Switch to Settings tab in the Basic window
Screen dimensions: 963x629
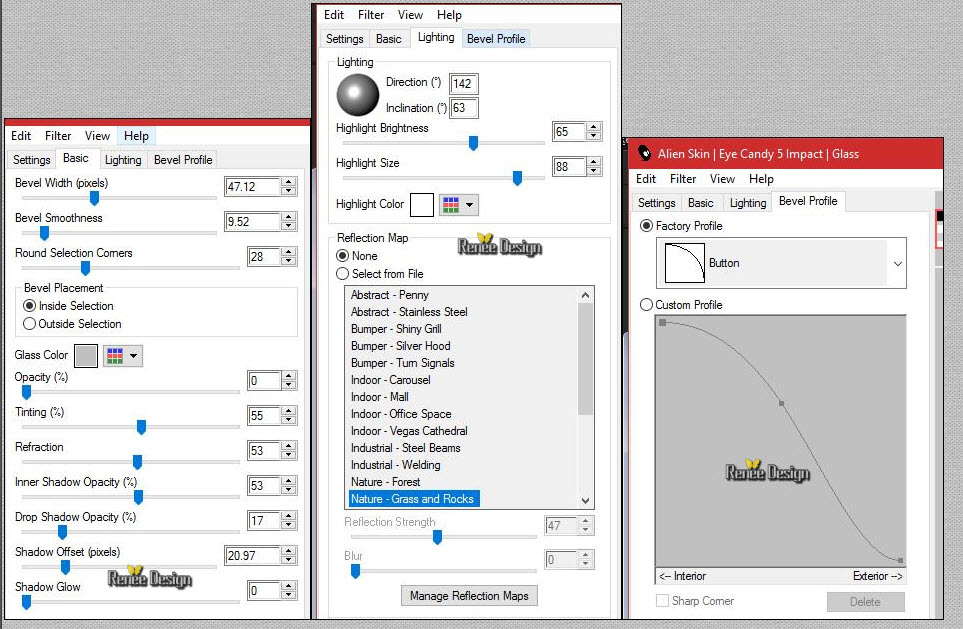point(31,160)
